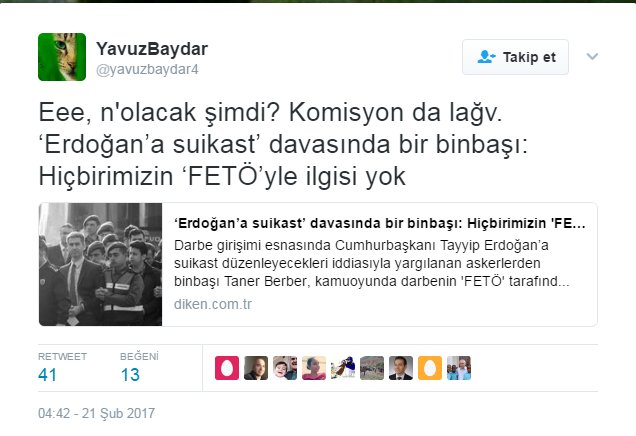Open the person with flag avatar

pos(343,368)
